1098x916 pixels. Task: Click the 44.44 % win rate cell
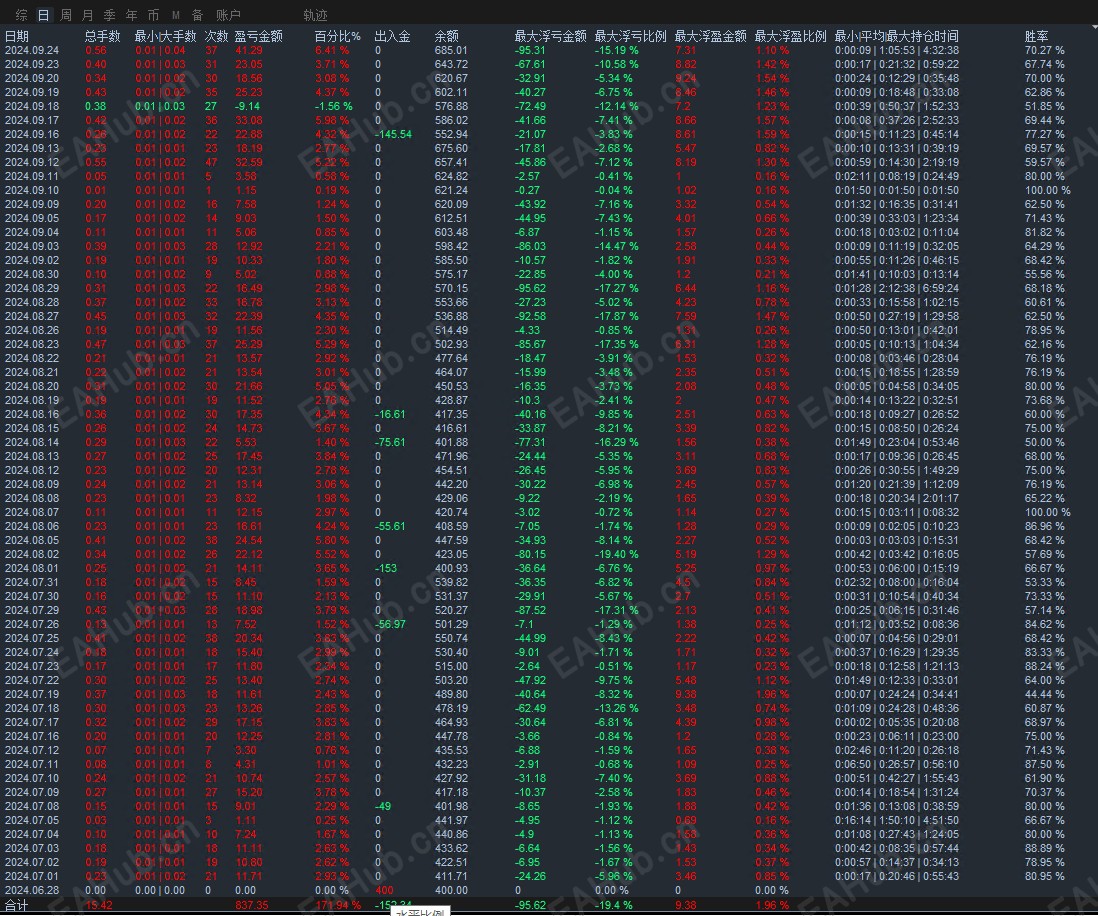coord(1044,695)
